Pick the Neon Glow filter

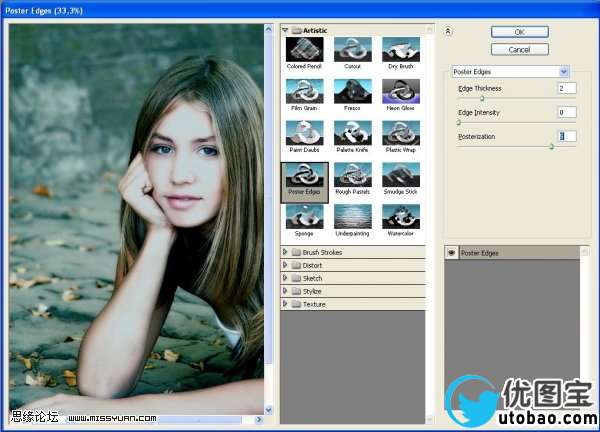pyautogui.click(x=399, y=91)
